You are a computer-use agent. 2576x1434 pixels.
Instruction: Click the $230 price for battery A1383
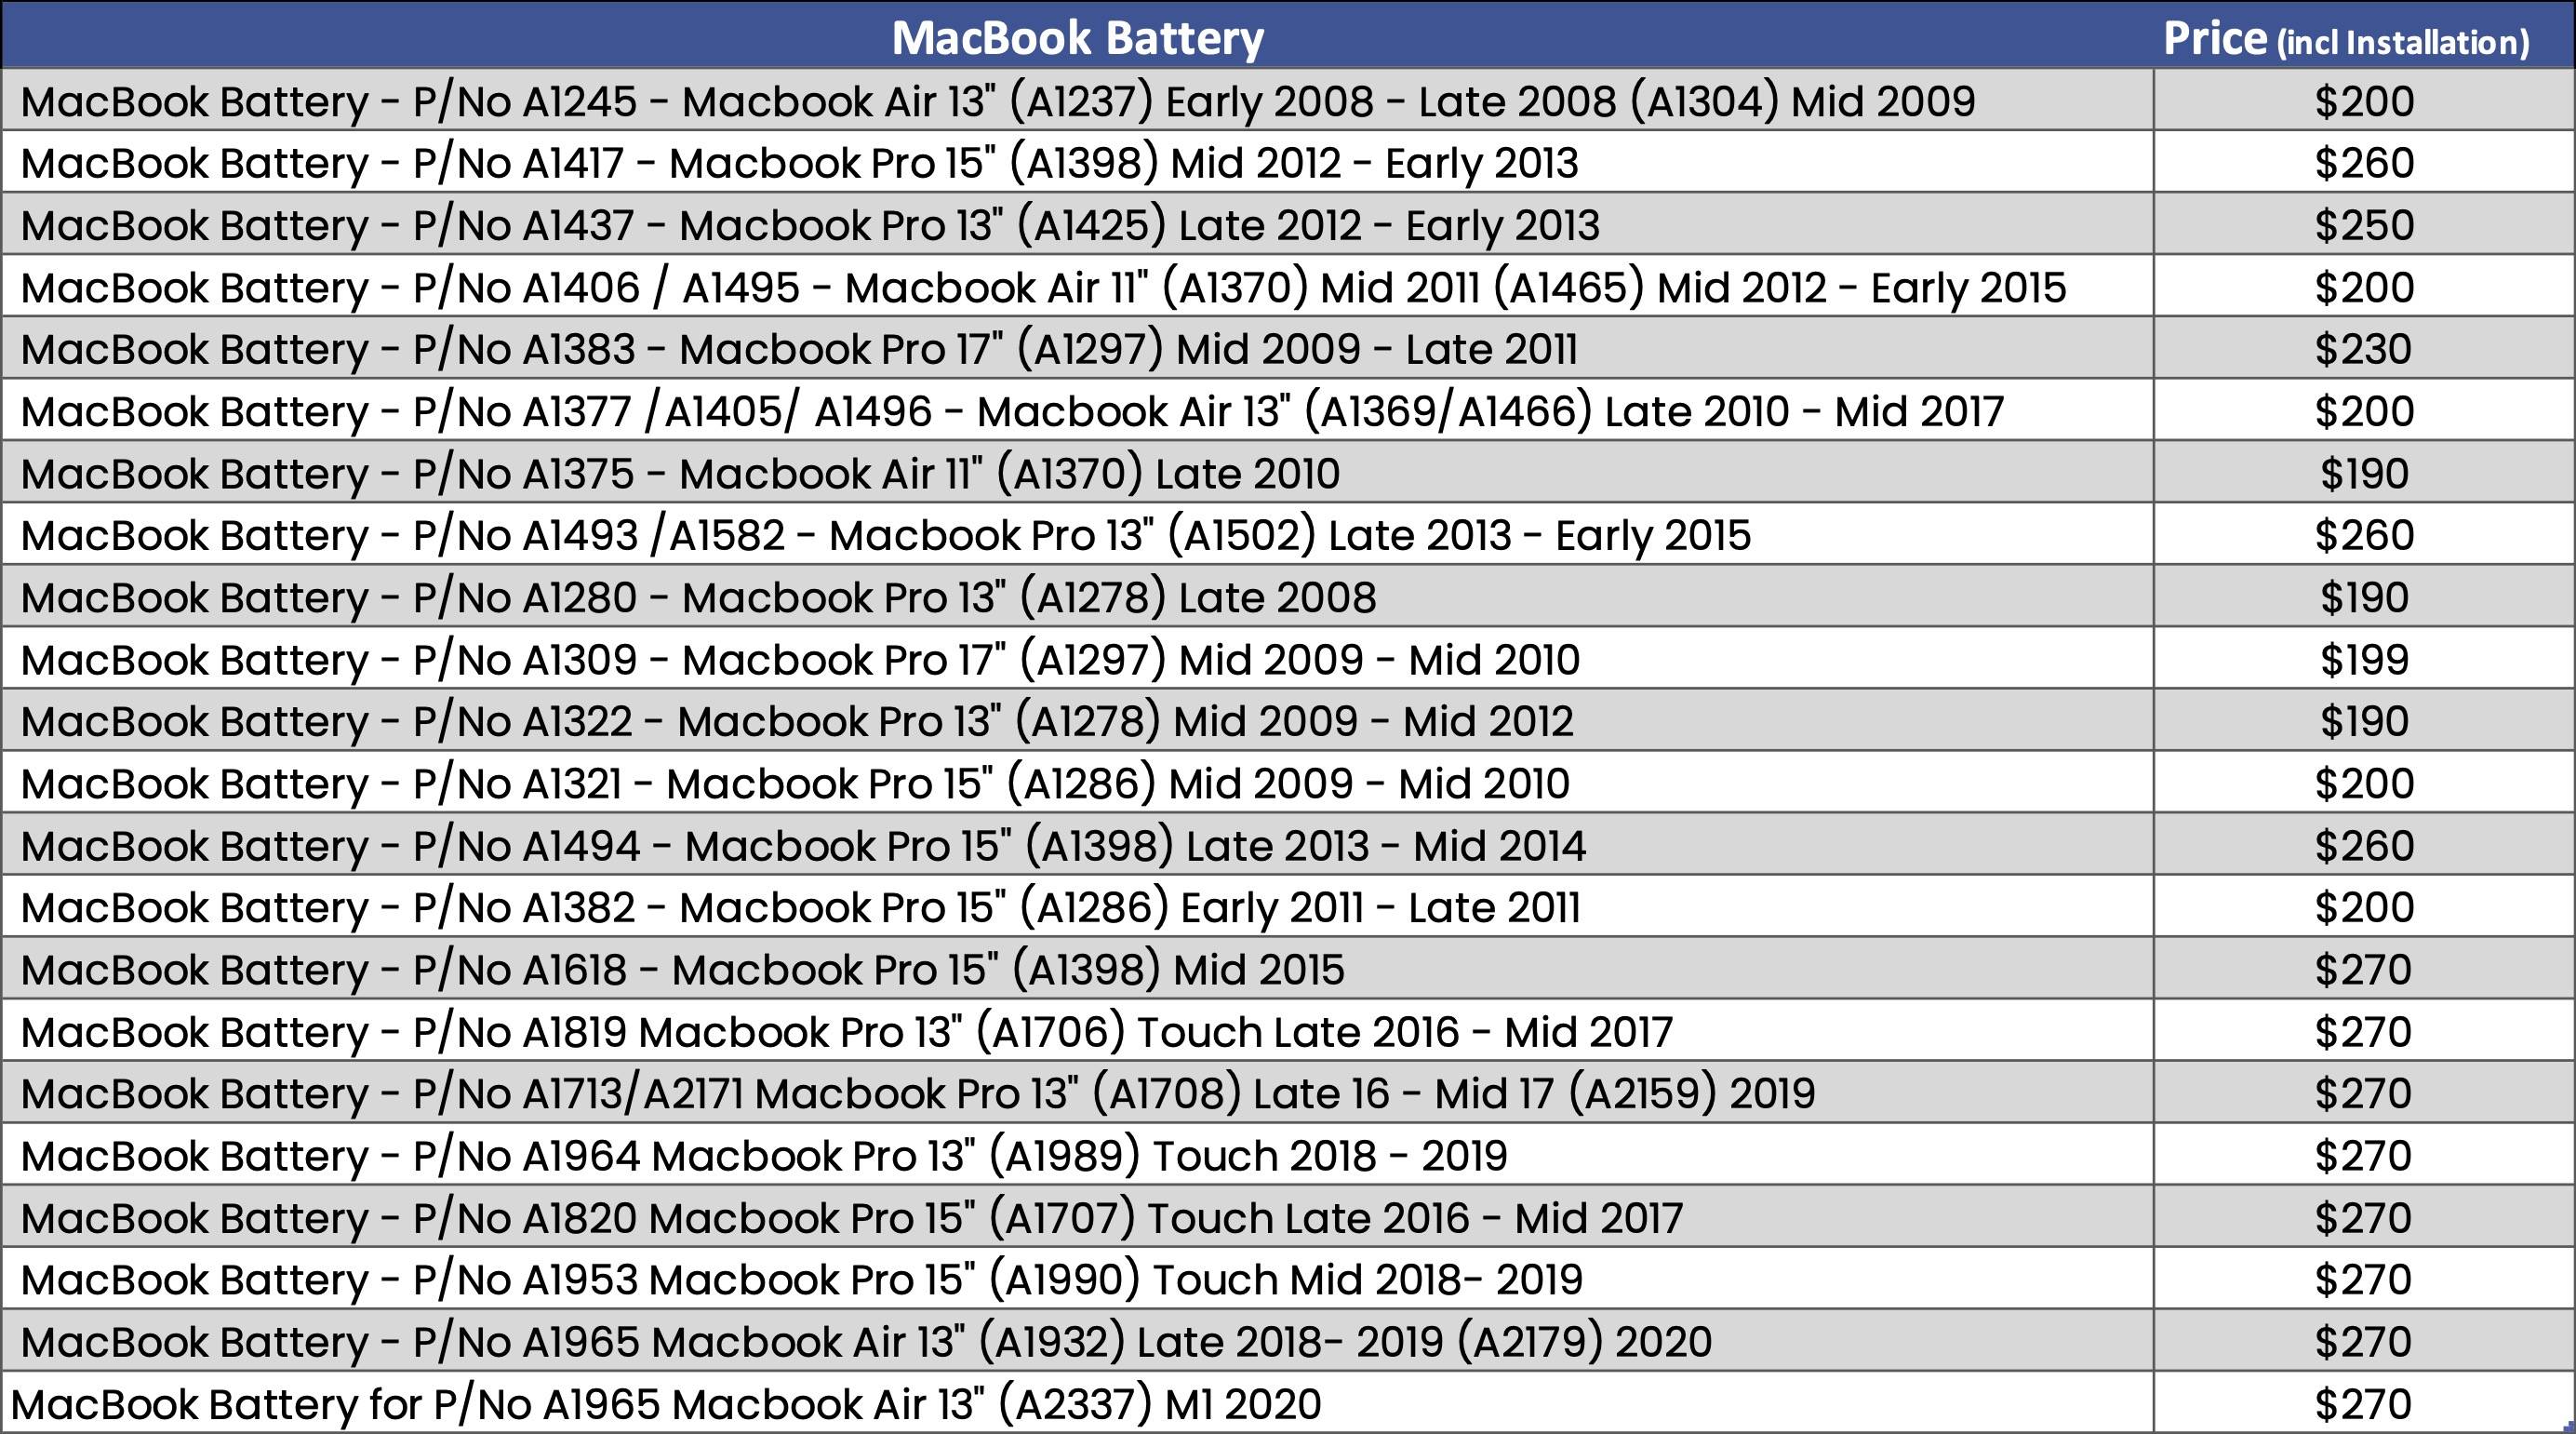(2364, 350)
